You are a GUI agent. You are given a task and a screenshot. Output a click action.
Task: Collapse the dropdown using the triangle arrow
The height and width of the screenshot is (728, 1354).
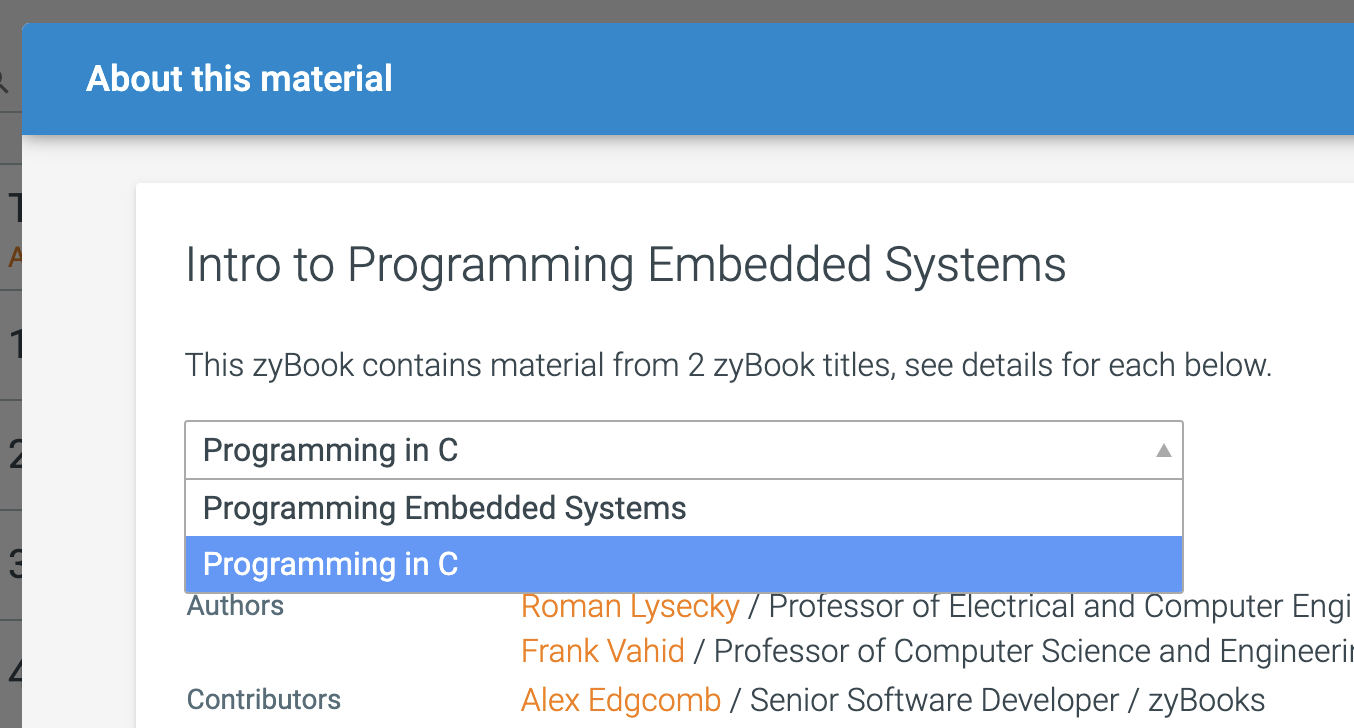pos(1163,451)
